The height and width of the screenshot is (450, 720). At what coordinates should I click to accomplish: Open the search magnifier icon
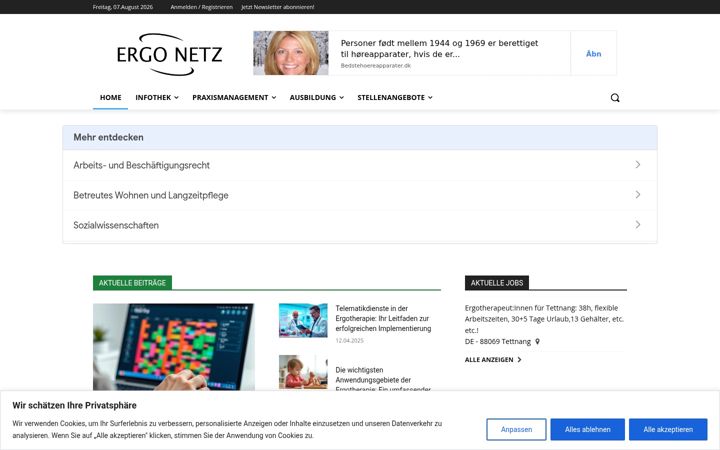click(615, 98)
